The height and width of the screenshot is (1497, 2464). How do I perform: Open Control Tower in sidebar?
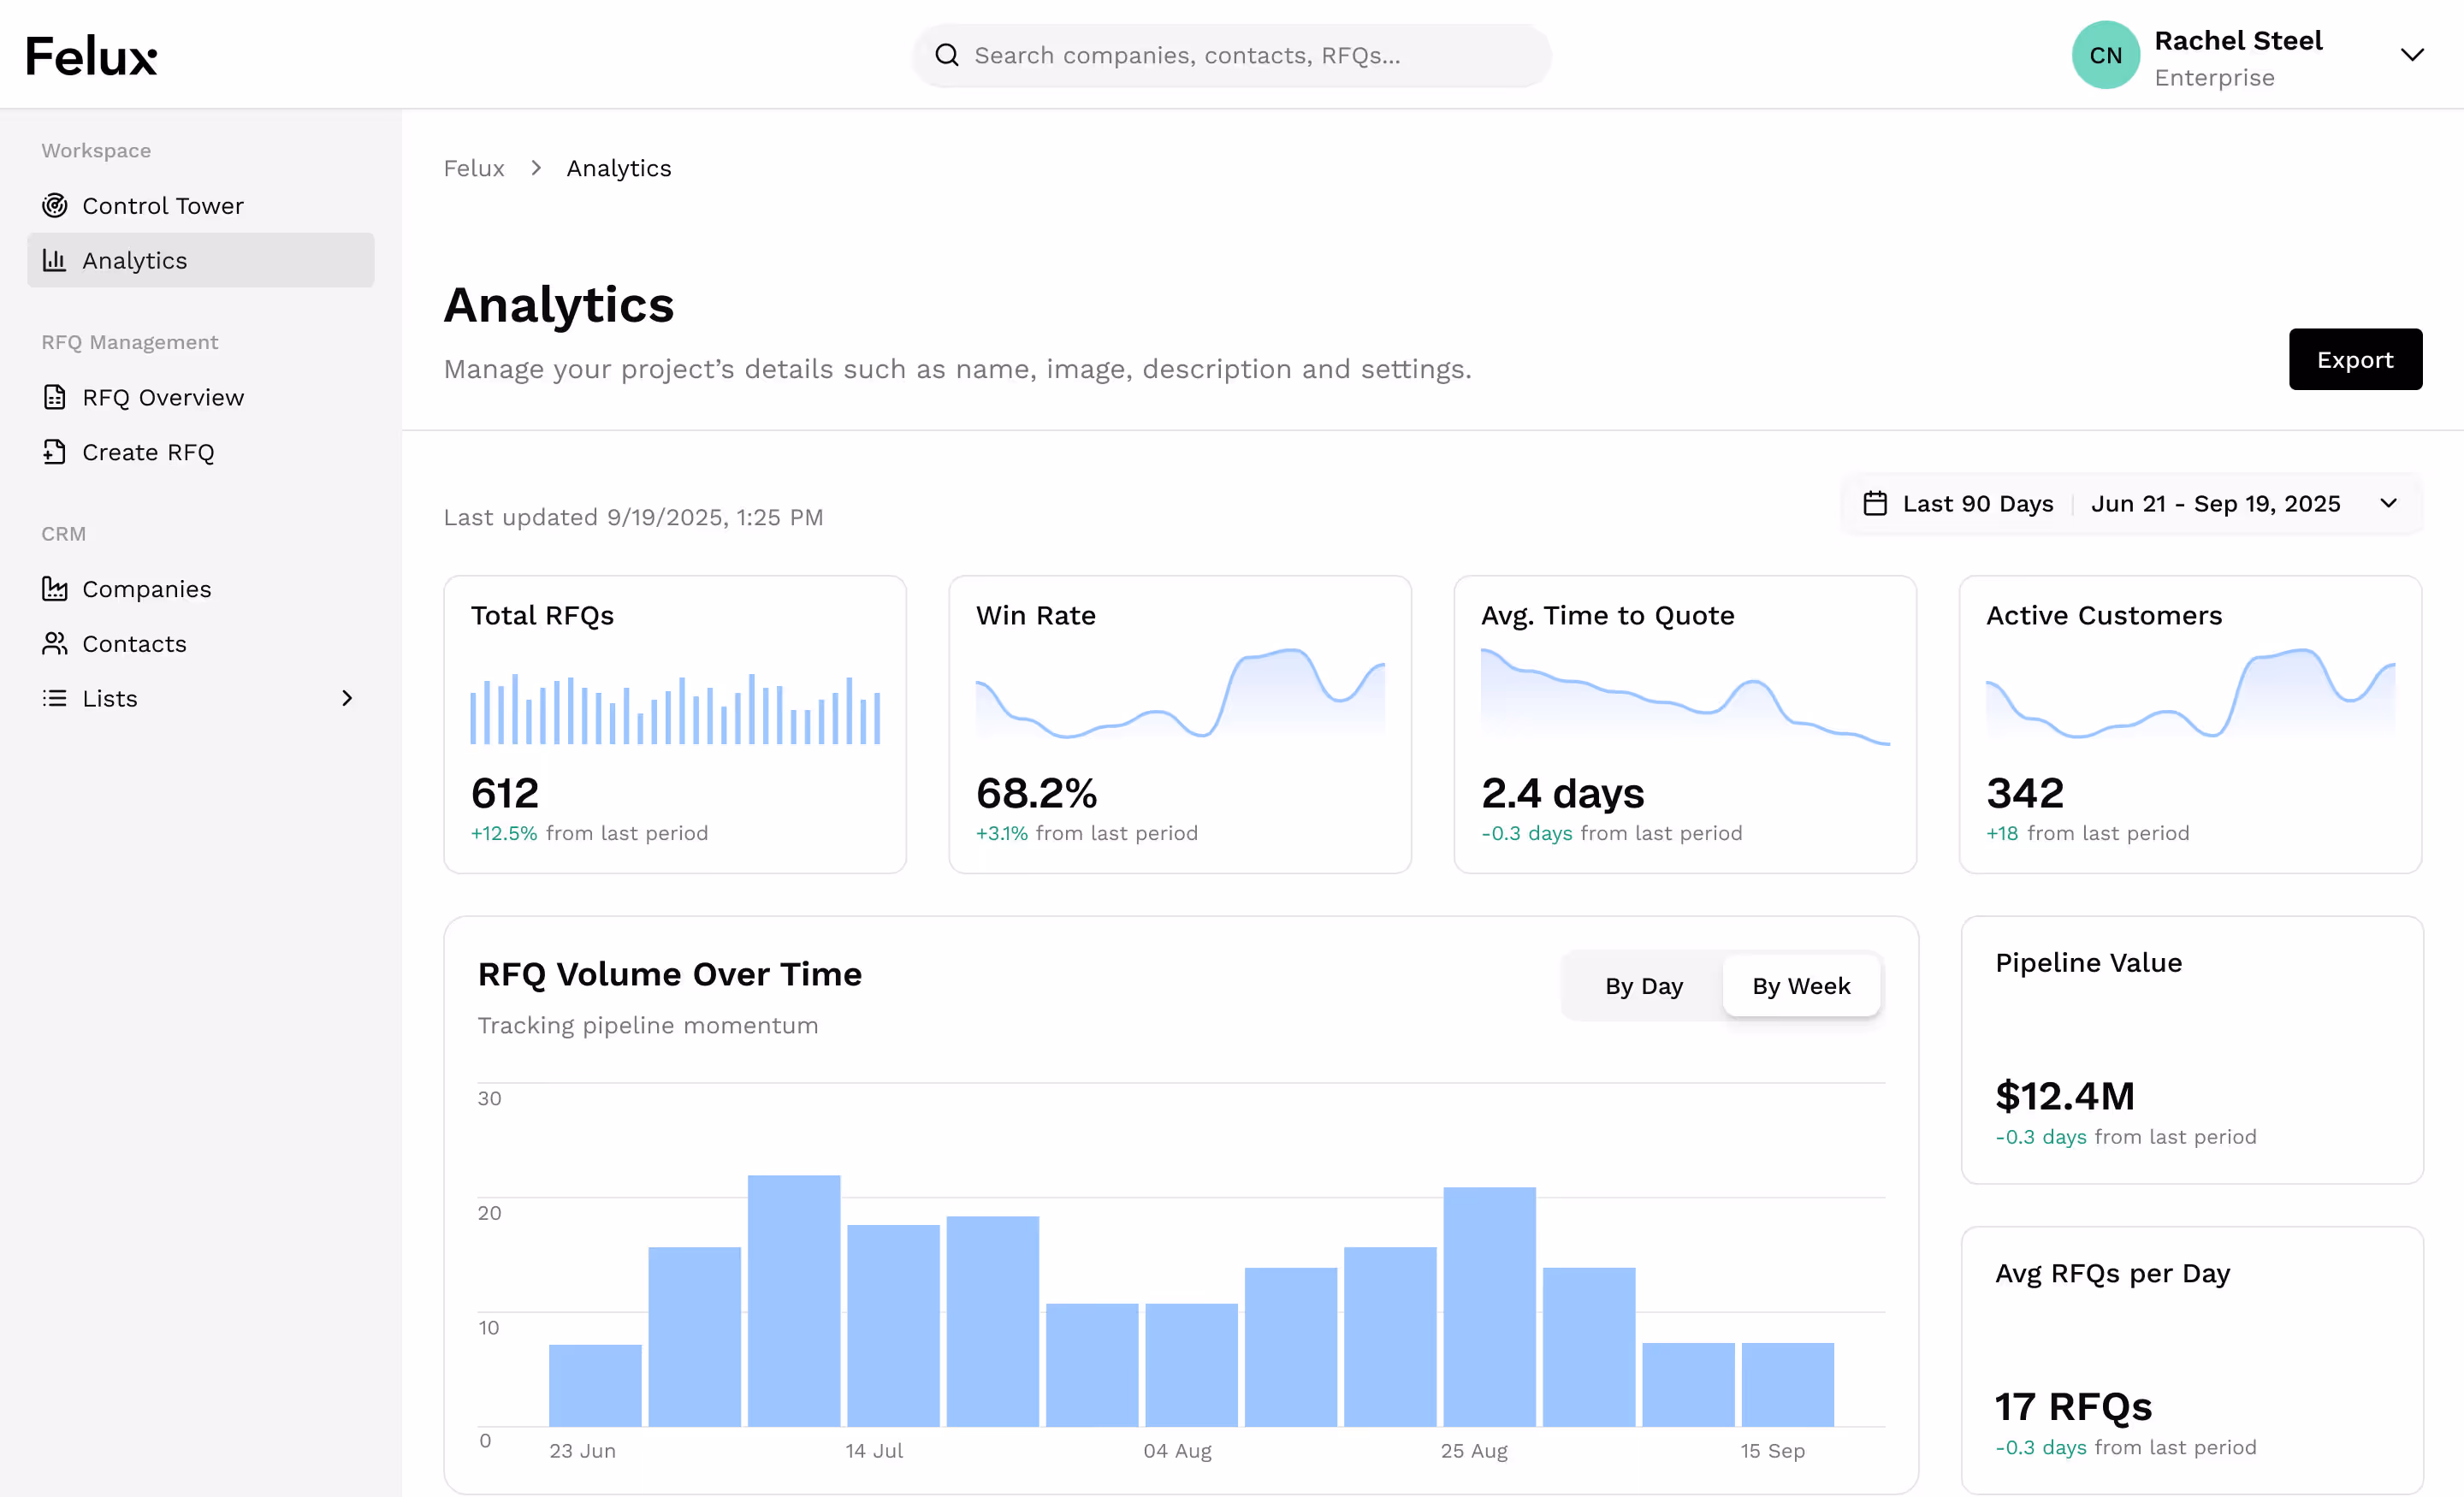[163, 206]
